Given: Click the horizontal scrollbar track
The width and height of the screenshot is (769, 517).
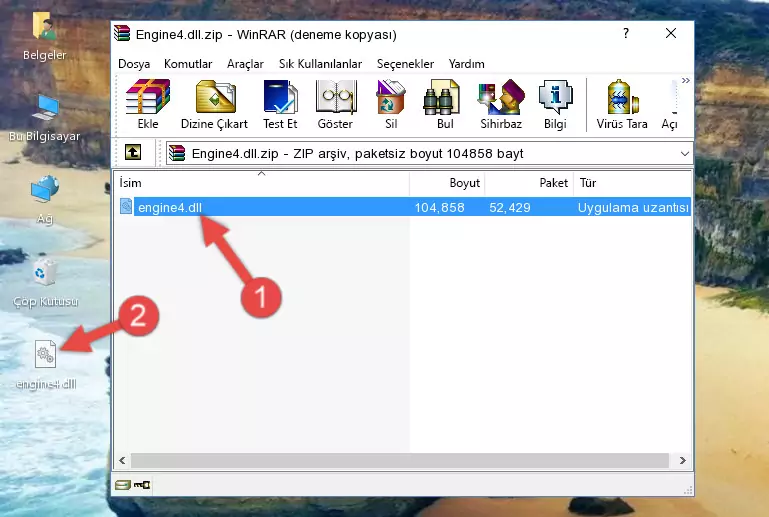Looking at the screenshot, I should tap(400, 460).
